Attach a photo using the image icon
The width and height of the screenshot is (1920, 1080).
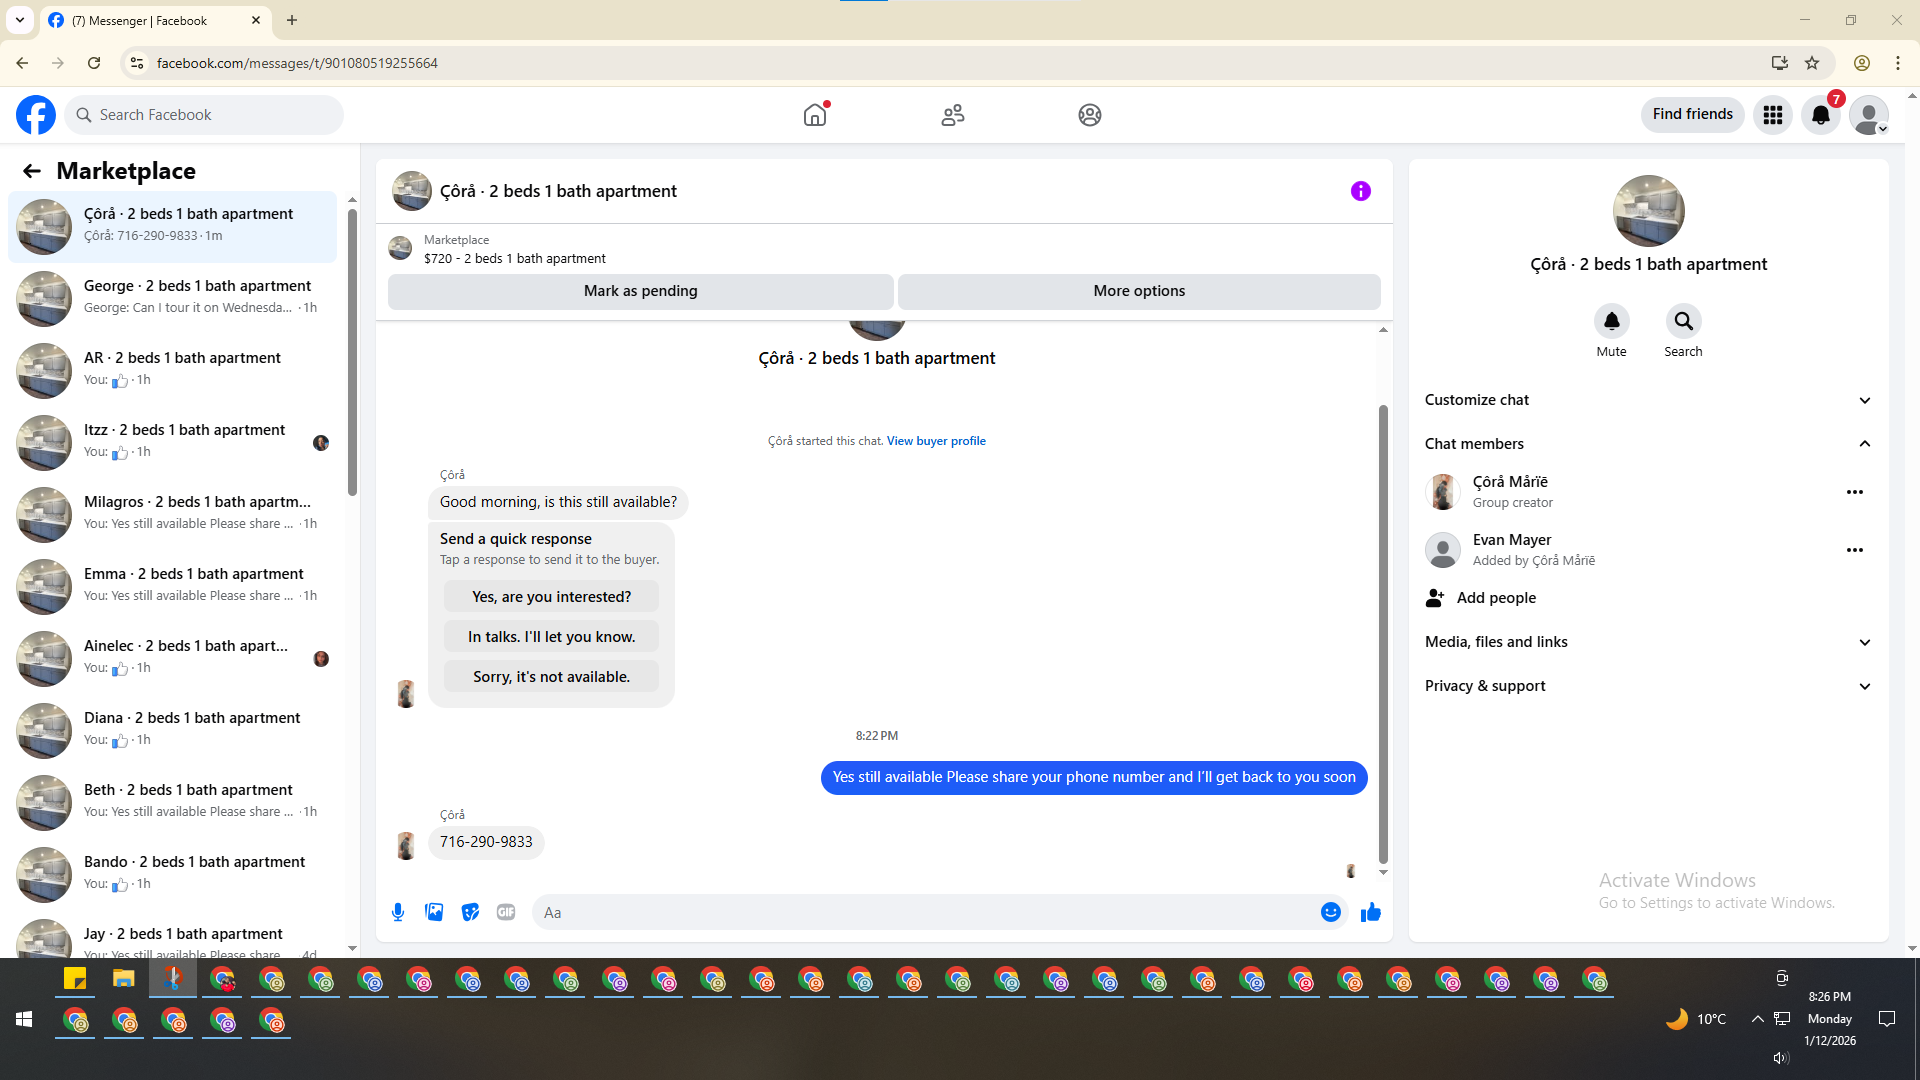(x=434, y=912)
